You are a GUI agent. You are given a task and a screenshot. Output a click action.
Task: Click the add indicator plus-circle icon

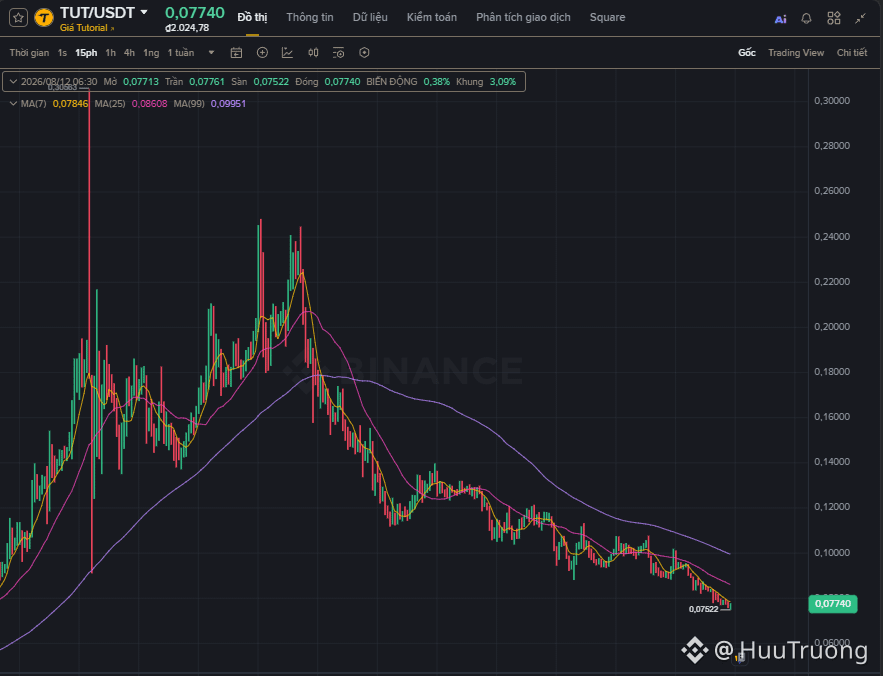(x=262, y=52)
